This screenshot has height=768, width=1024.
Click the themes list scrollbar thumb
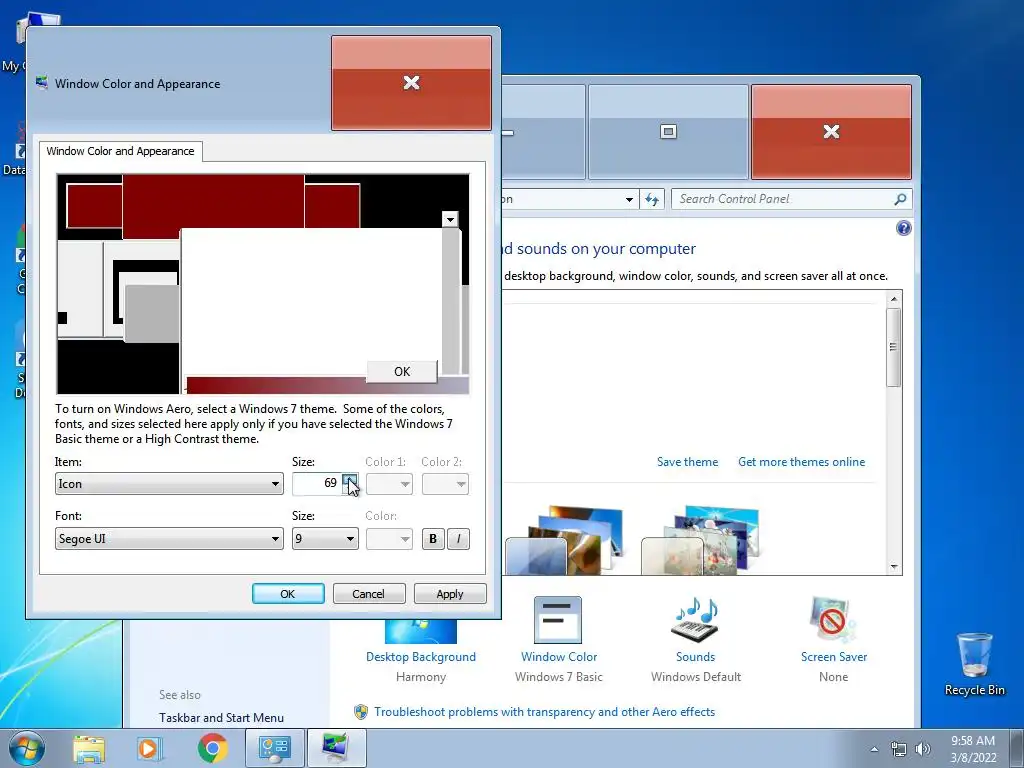pos(894,347)
